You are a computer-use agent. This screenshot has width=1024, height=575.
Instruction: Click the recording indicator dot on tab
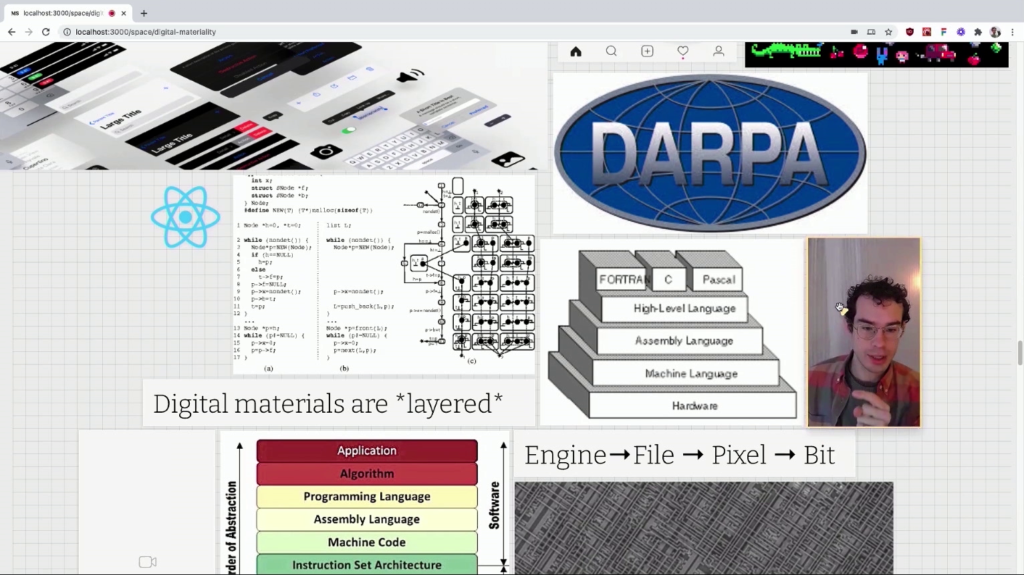point(112,13)
